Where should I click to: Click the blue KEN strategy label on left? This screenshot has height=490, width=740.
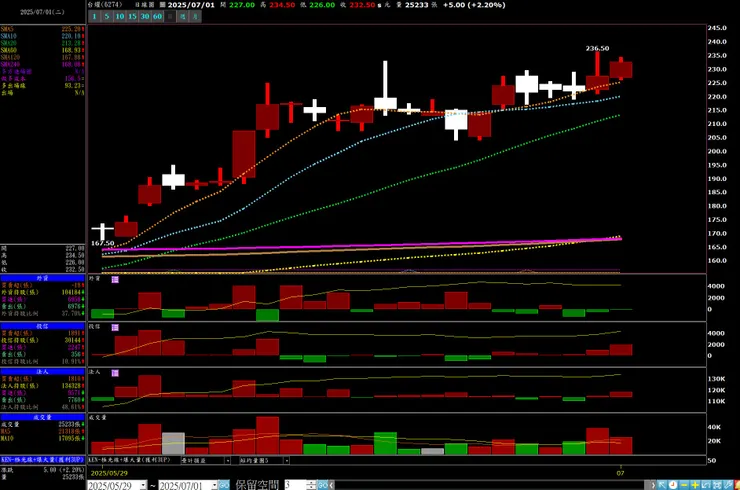coord(42,459)
